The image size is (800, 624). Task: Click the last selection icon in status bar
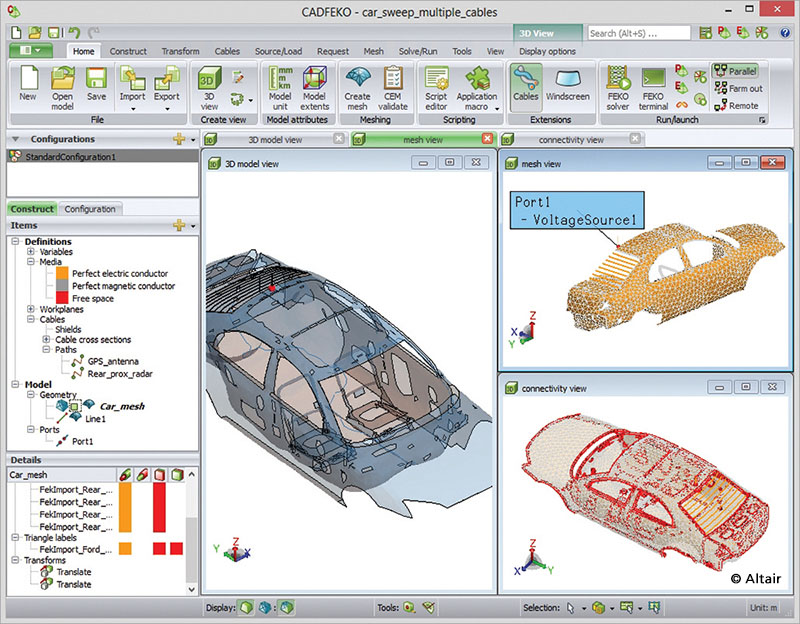[x=654, y=607]
